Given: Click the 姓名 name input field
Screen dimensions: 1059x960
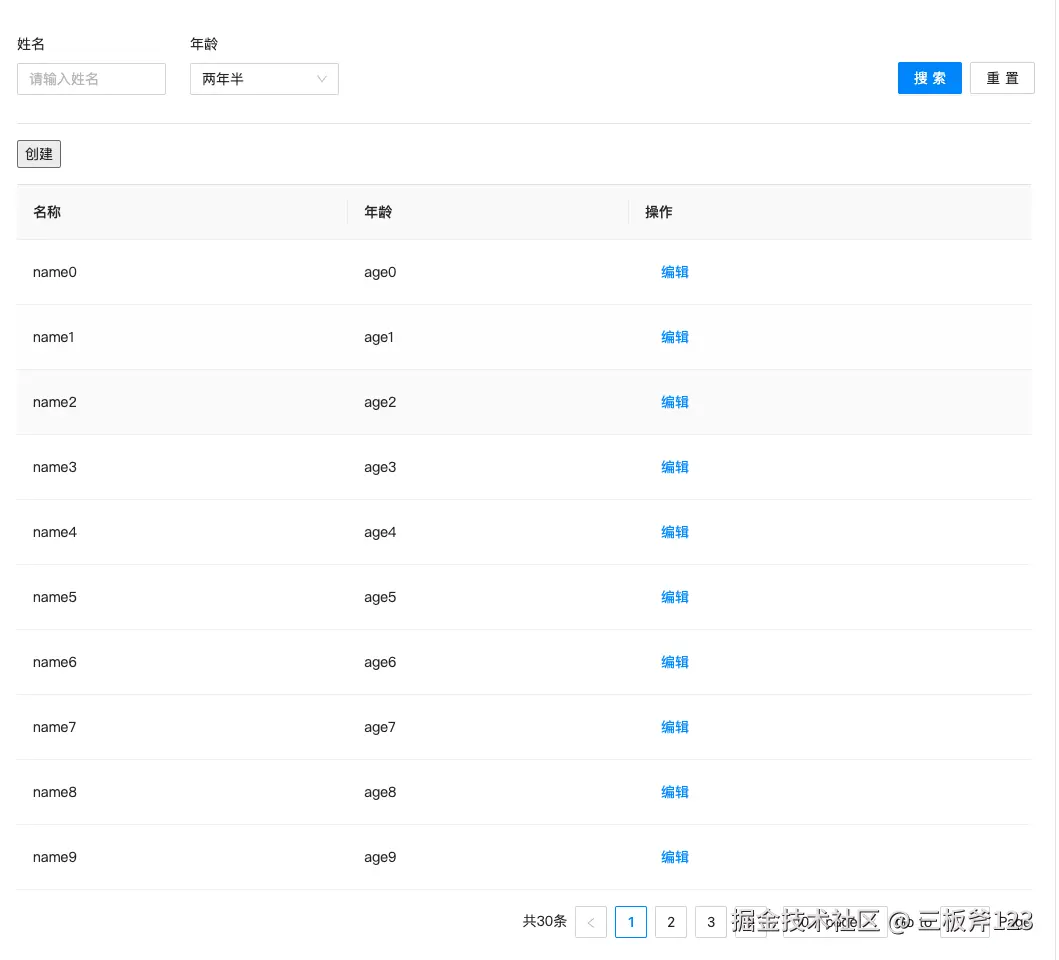Looking at the screenshot, I should (91, 79).
